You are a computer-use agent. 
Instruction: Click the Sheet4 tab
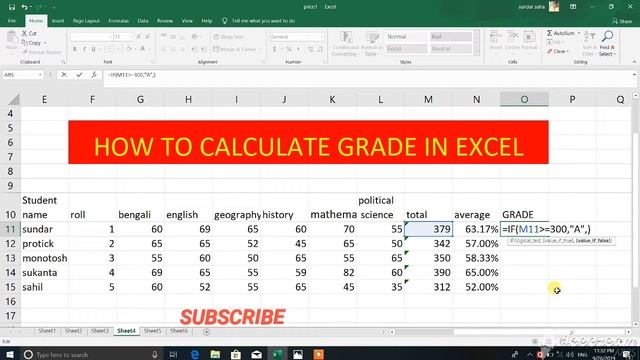tap(126, 331)
